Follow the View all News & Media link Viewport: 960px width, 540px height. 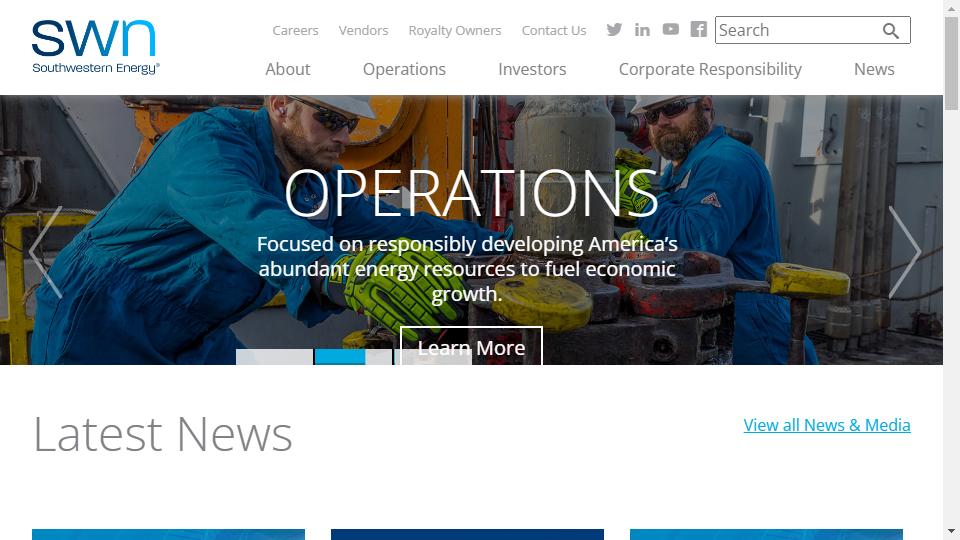(x=827, y=425)
